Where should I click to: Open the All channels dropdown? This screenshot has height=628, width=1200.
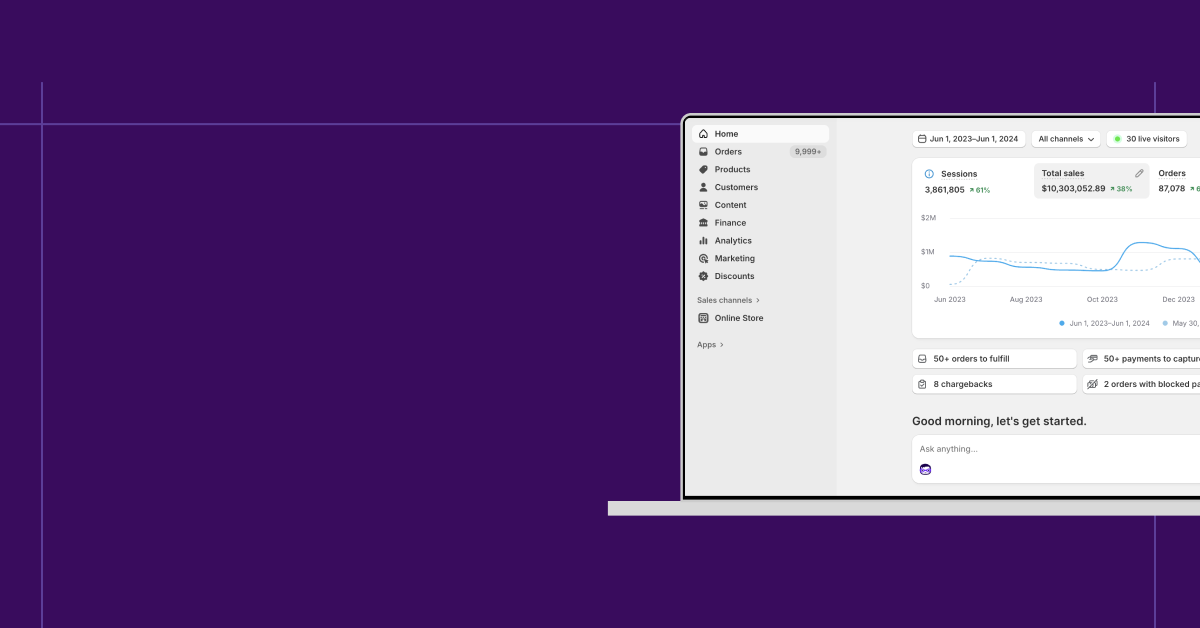point(1066,139)
